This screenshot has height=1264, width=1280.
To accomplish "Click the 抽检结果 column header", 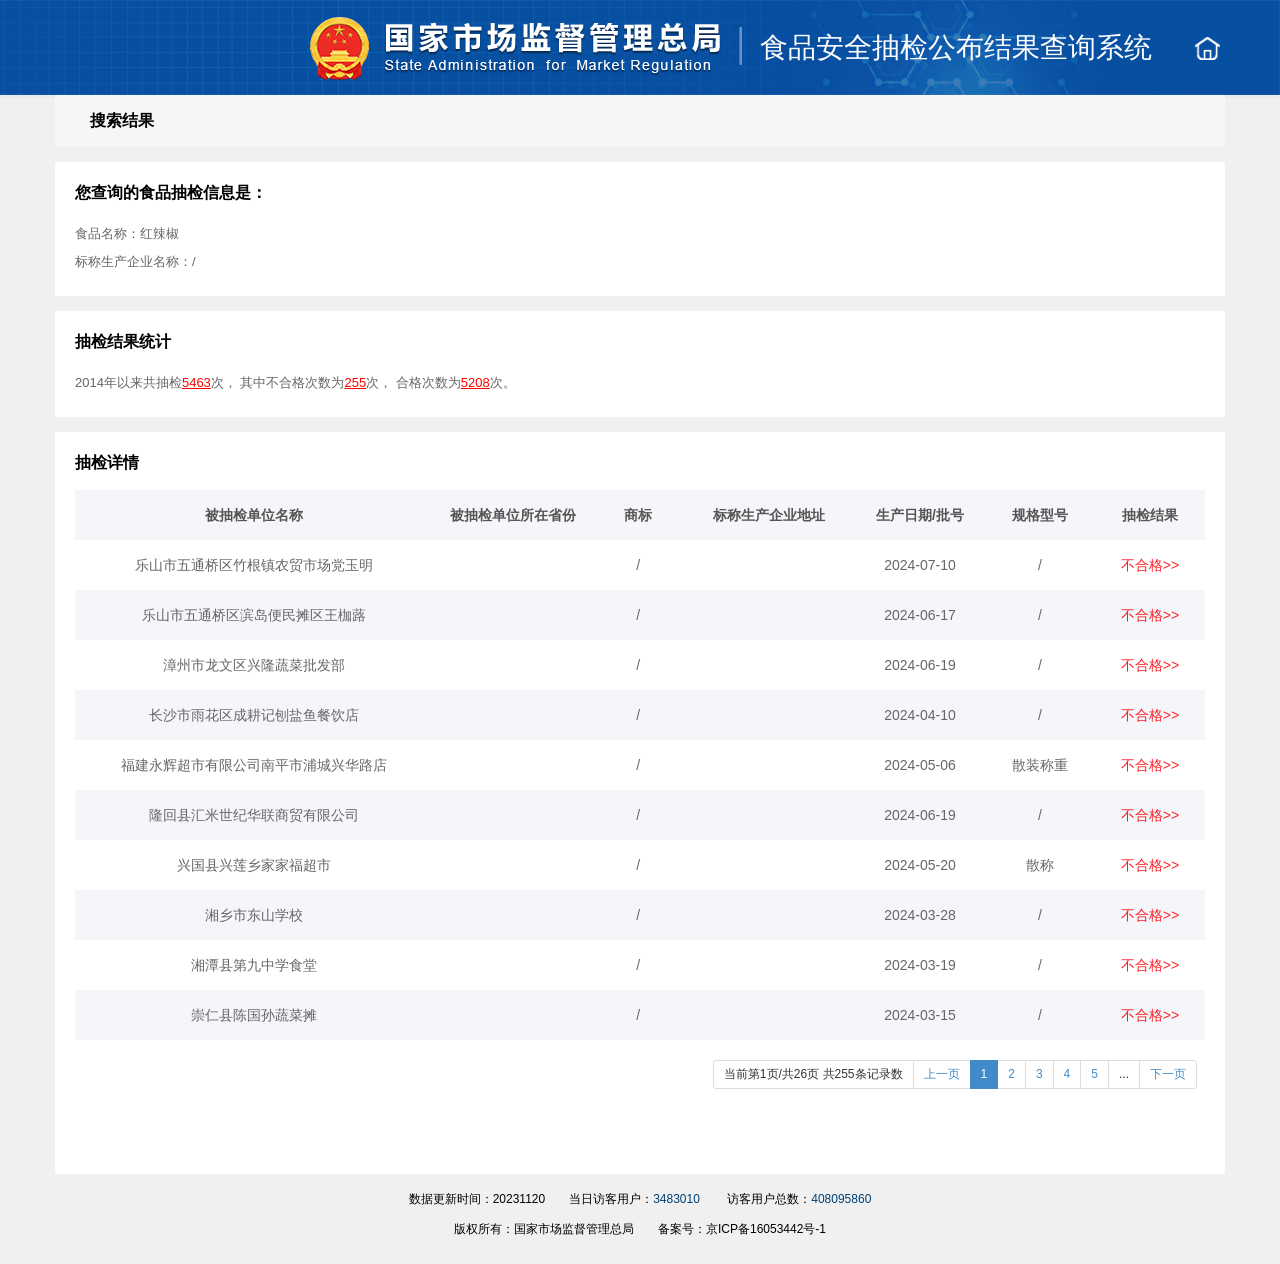I will tap(1150, 516).
